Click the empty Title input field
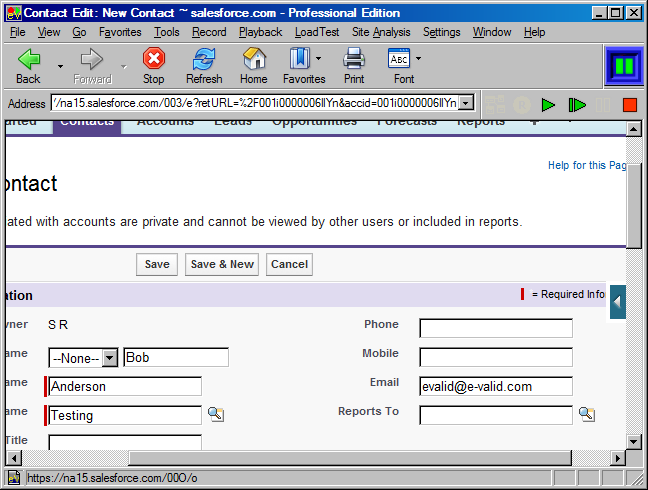The image size is (648, 490). click(125, 442)
